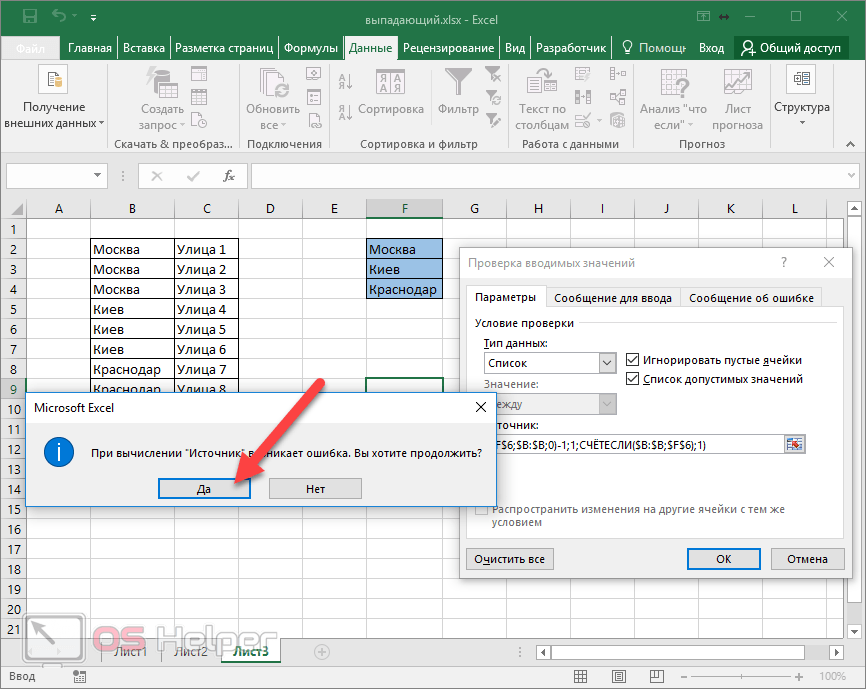Click Text to Columns icon
The image size is (866, 689).
pyautogui.click(x=543, y=83)
